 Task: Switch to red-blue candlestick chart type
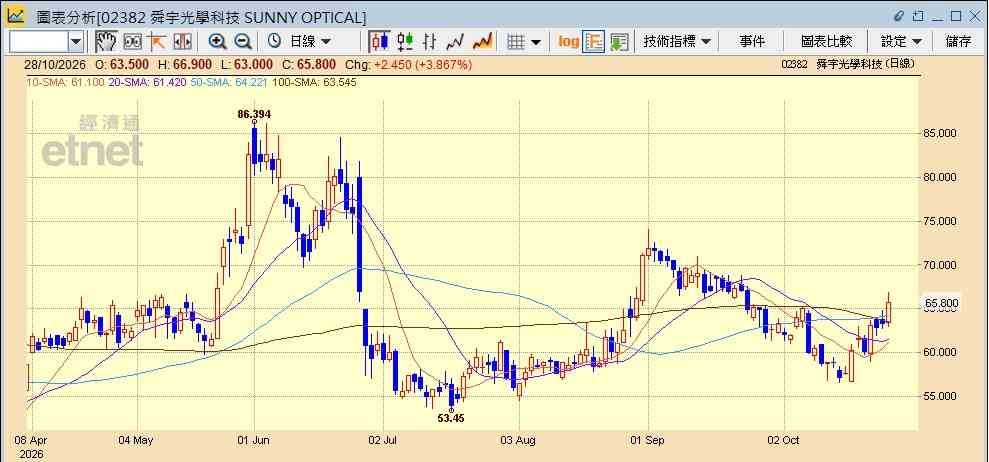pos(379,42)
